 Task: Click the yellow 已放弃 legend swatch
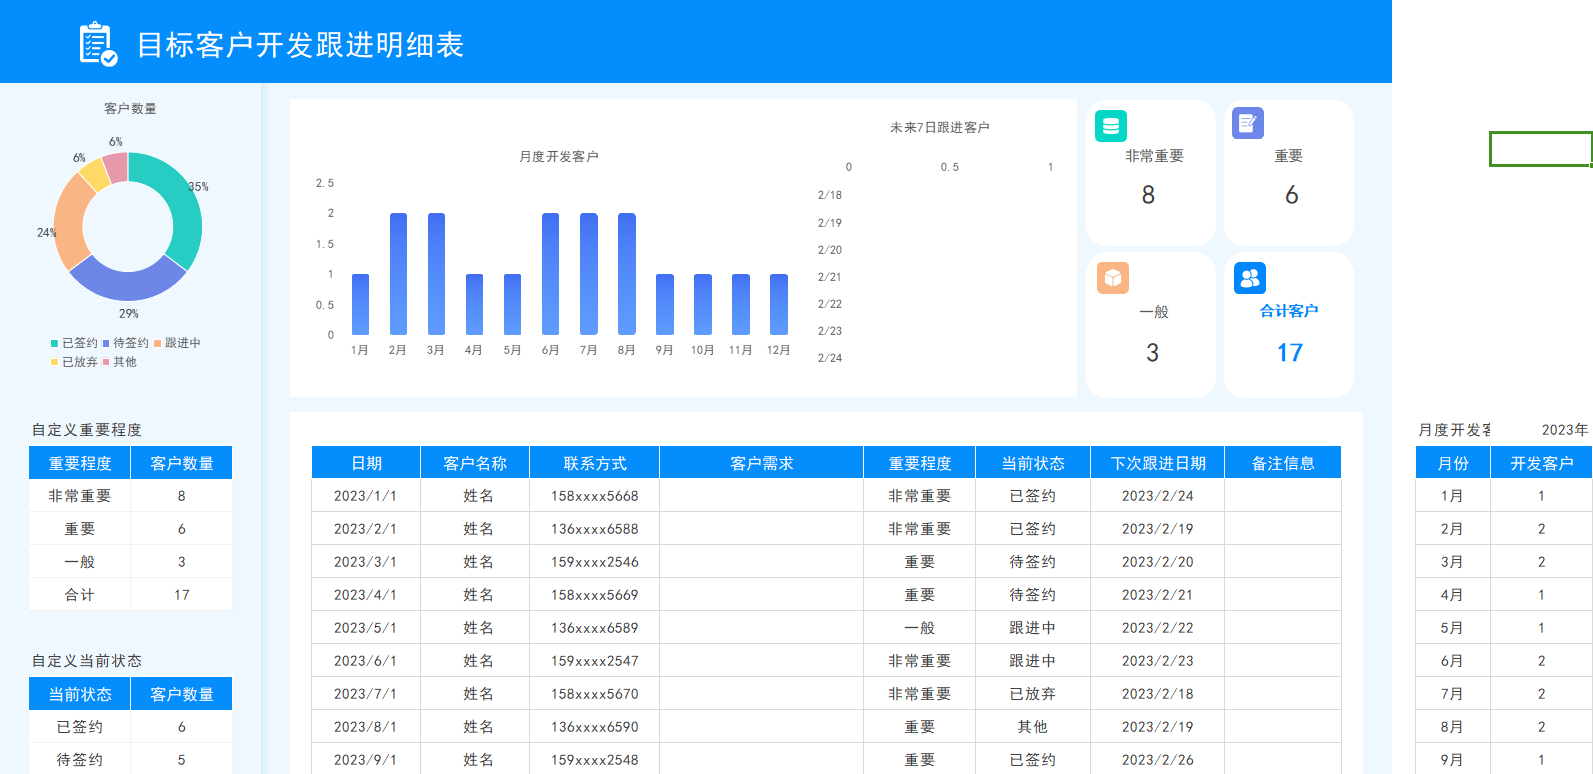coord(55,362)
